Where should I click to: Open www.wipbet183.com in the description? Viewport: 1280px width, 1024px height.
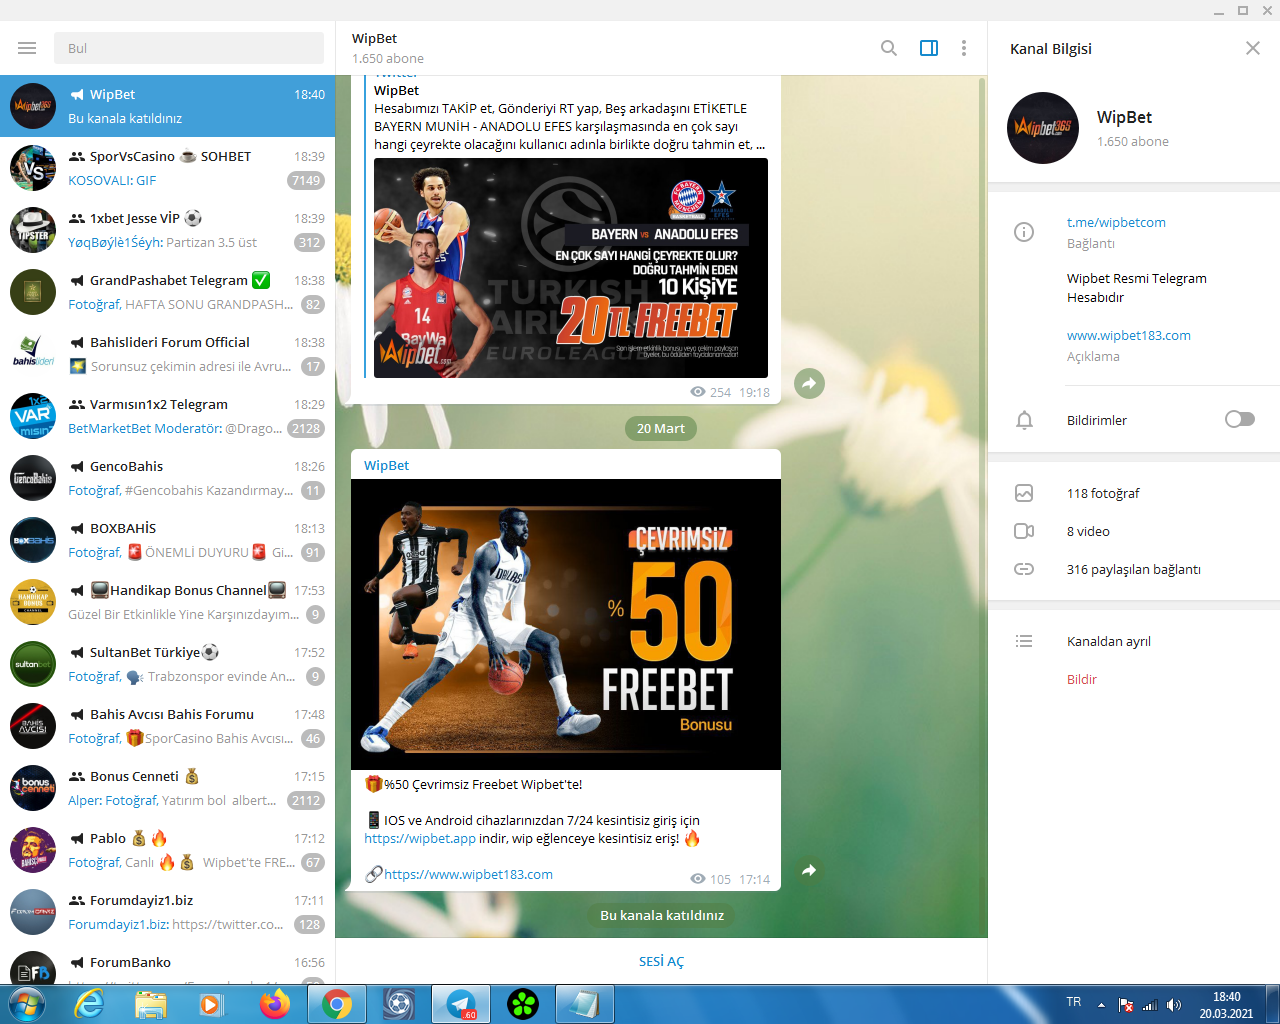point(1129,335)
